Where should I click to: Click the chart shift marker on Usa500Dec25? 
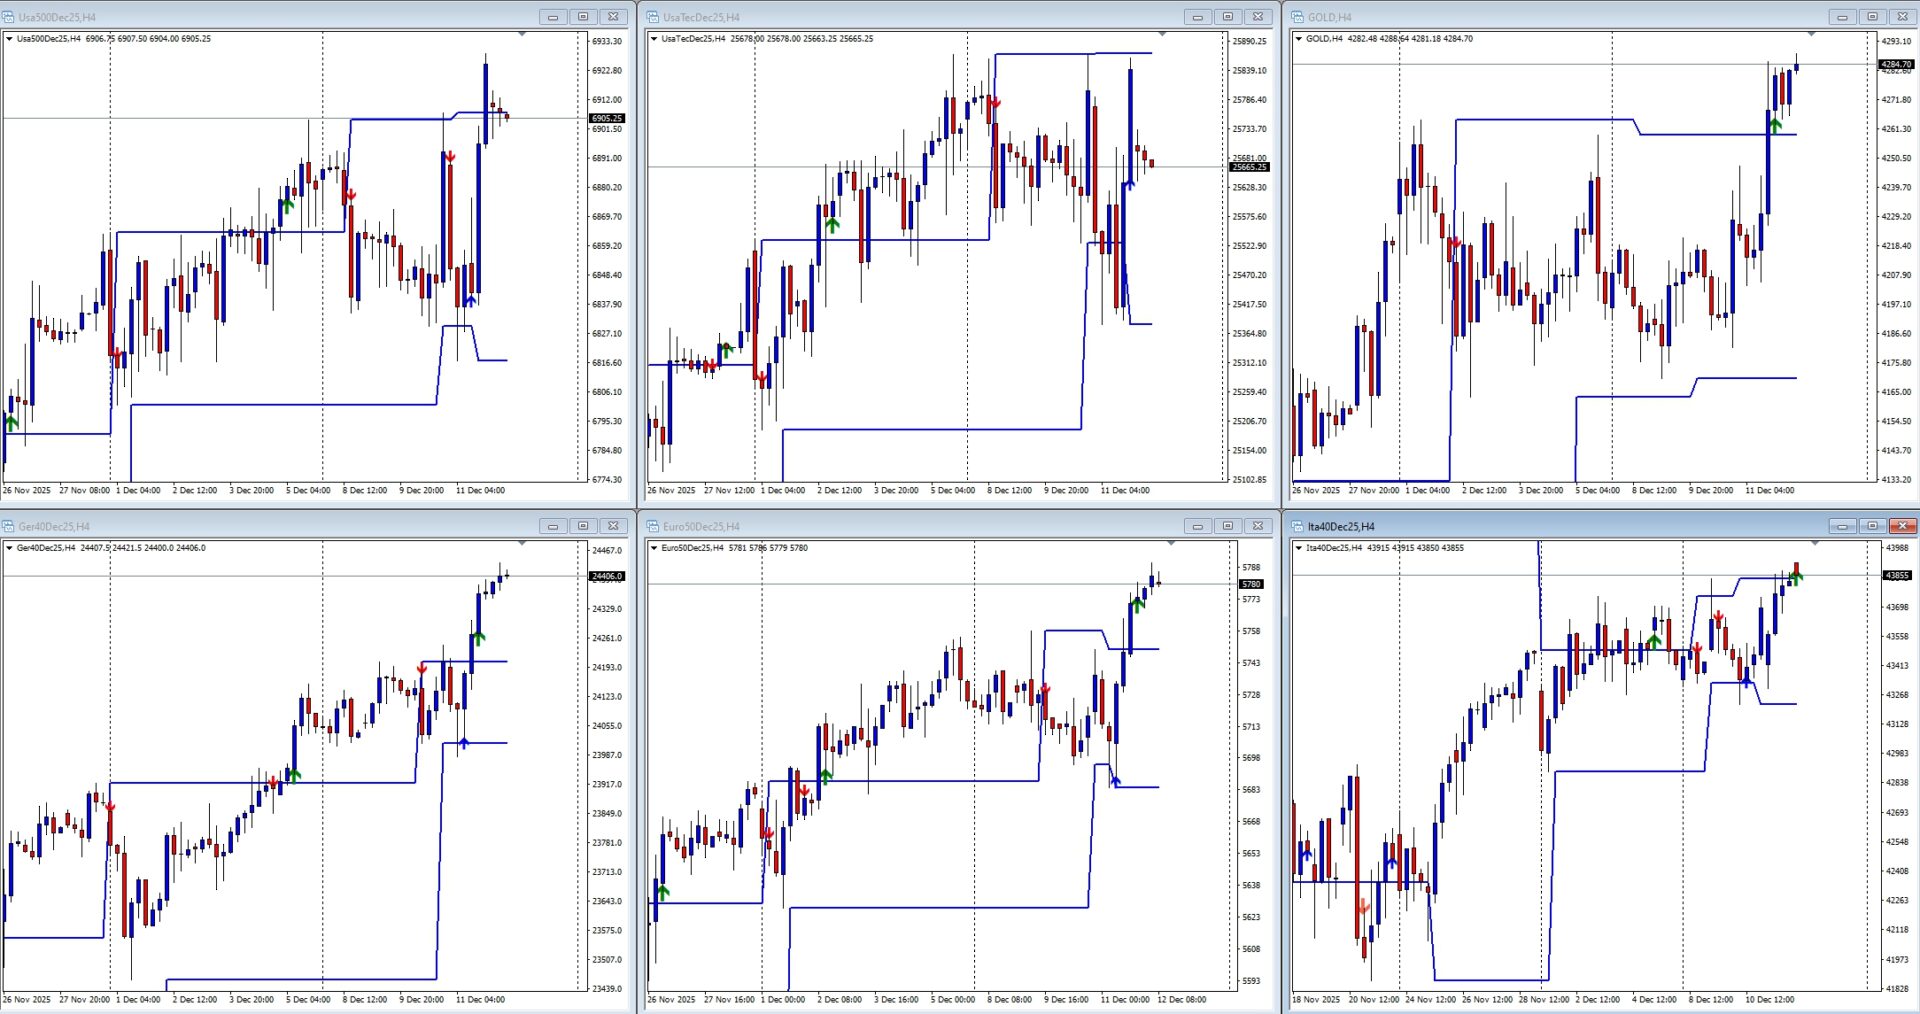(x=522, y=35)
